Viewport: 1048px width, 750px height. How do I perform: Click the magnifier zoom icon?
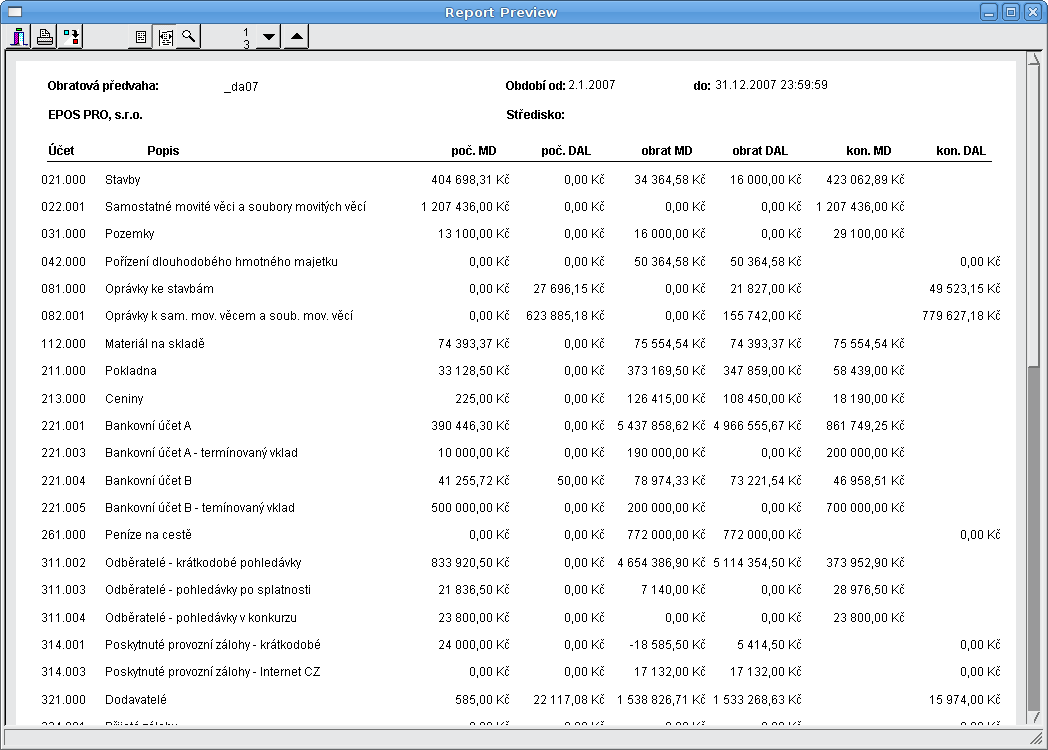pos(188,38)
